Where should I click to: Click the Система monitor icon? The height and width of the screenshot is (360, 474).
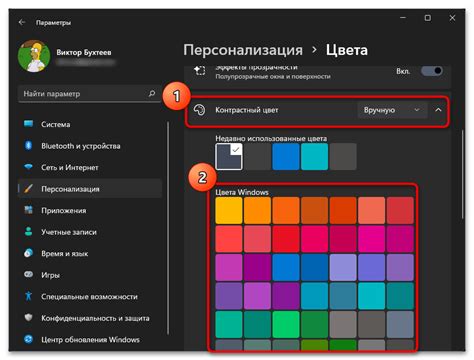point(29,124)
